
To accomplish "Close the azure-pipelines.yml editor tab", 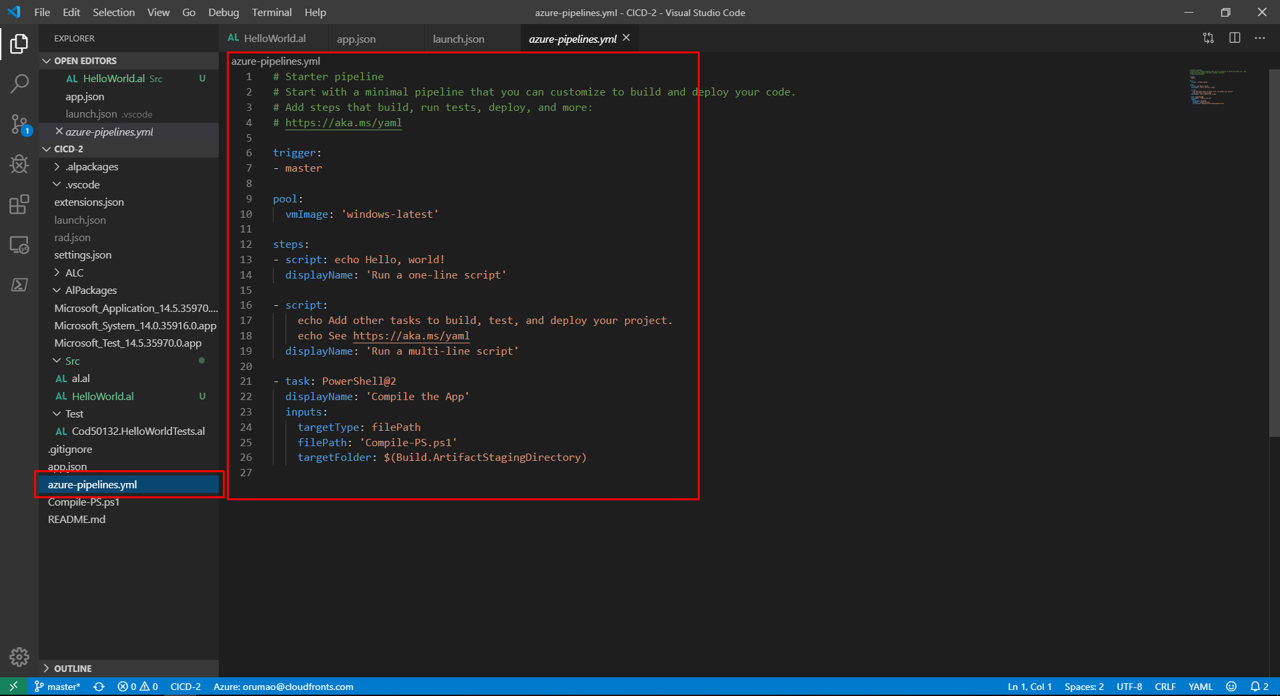I will click(x=626, y=38).
